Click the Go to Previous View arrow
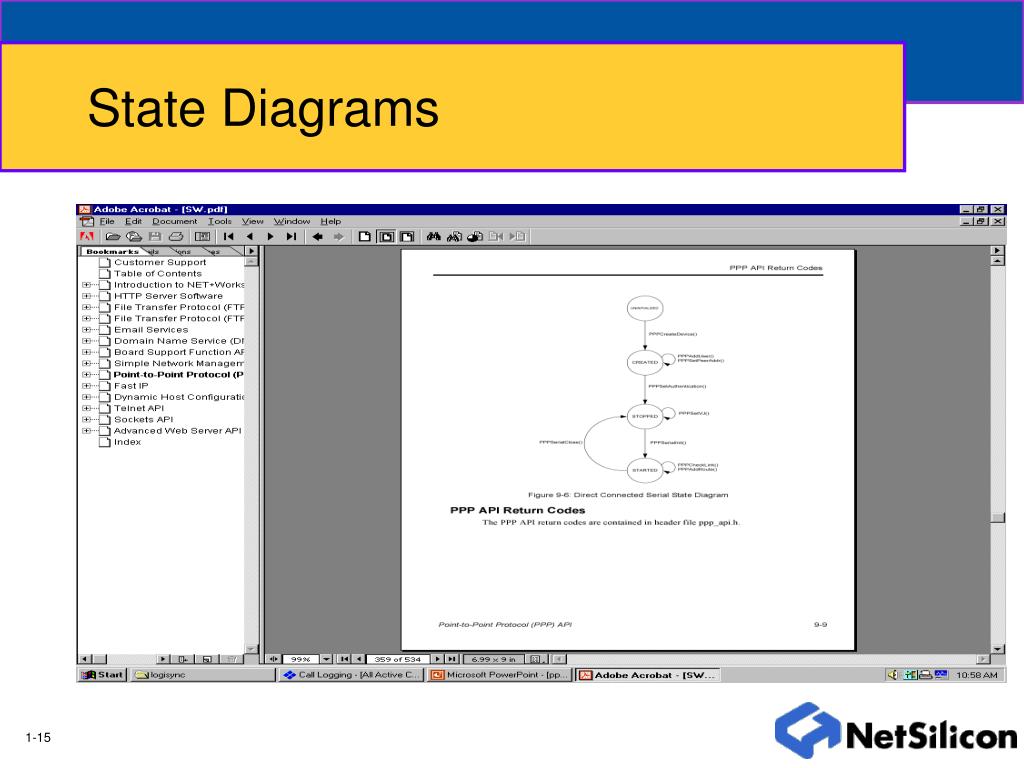The width and height of the screenshot is (1024, 768). coord(317,236)
